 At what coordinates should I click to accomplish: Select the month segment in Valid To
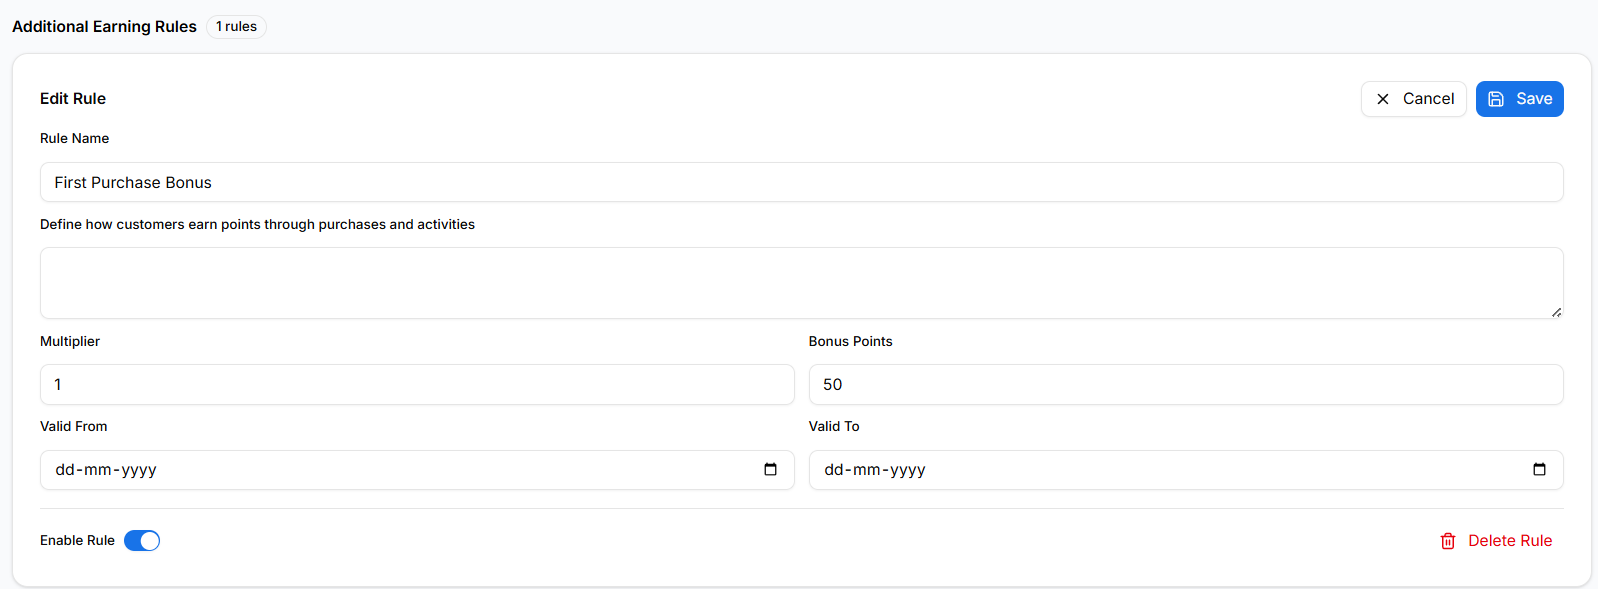[x=867, y=470]
